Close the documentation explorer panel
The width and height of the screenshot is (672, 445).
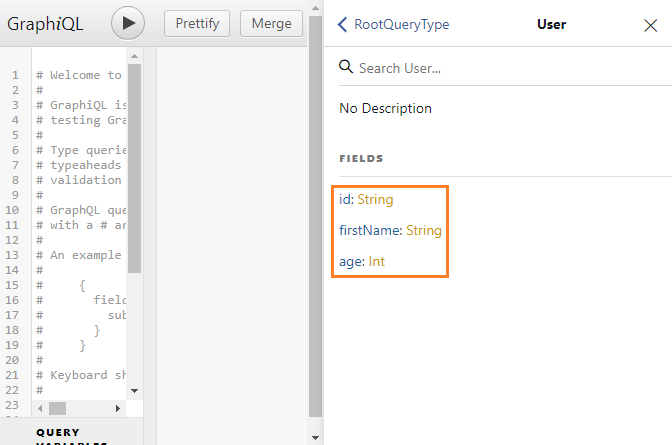click(x=650, y=25)
